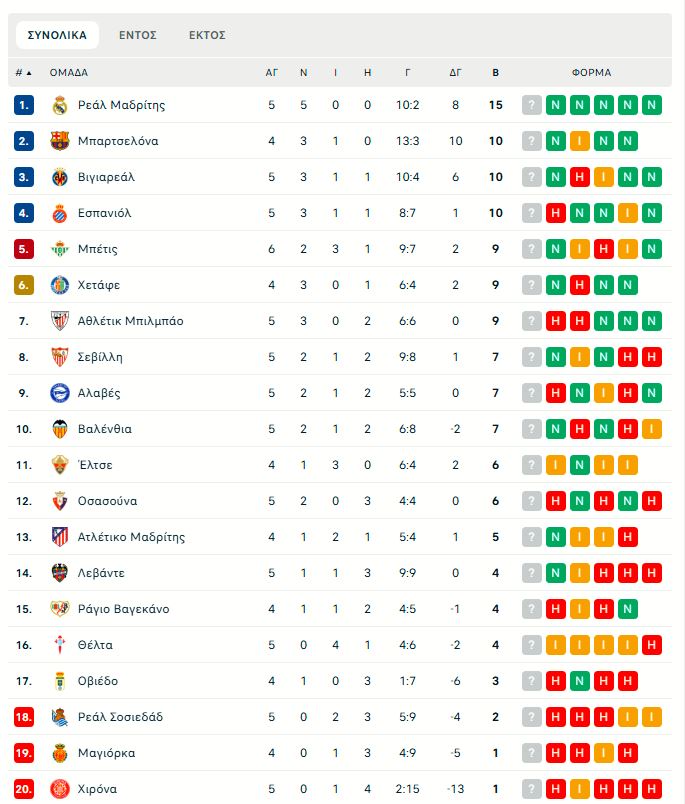685x804 pixels.
Task: Sort table by the # column arrow
Action: click(28, 73)
